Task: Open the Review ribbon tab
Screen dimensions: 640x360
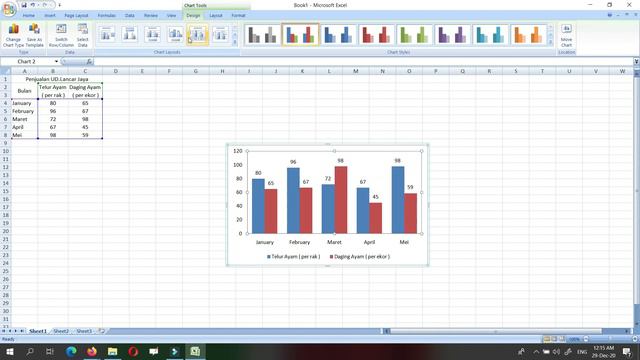Action: [x=151, y=16]
